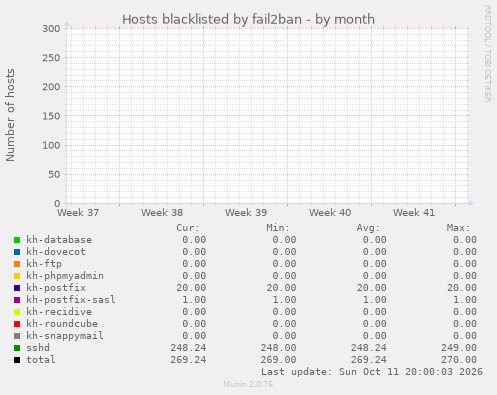This screenshot has height=395, width=497.
Task: Click the 150 y-axis tick label
Action: click(51, 116)
